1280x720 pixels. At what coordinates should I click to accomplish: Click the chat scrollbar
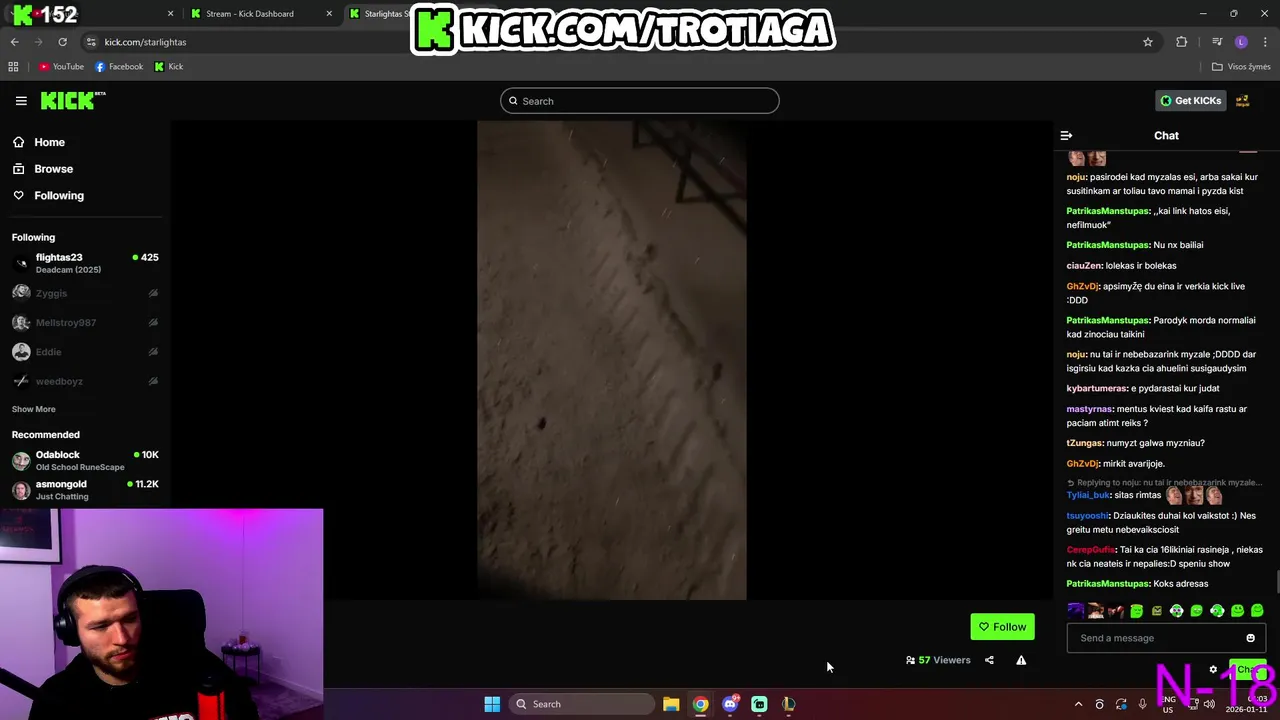[x=1276, y=582]
